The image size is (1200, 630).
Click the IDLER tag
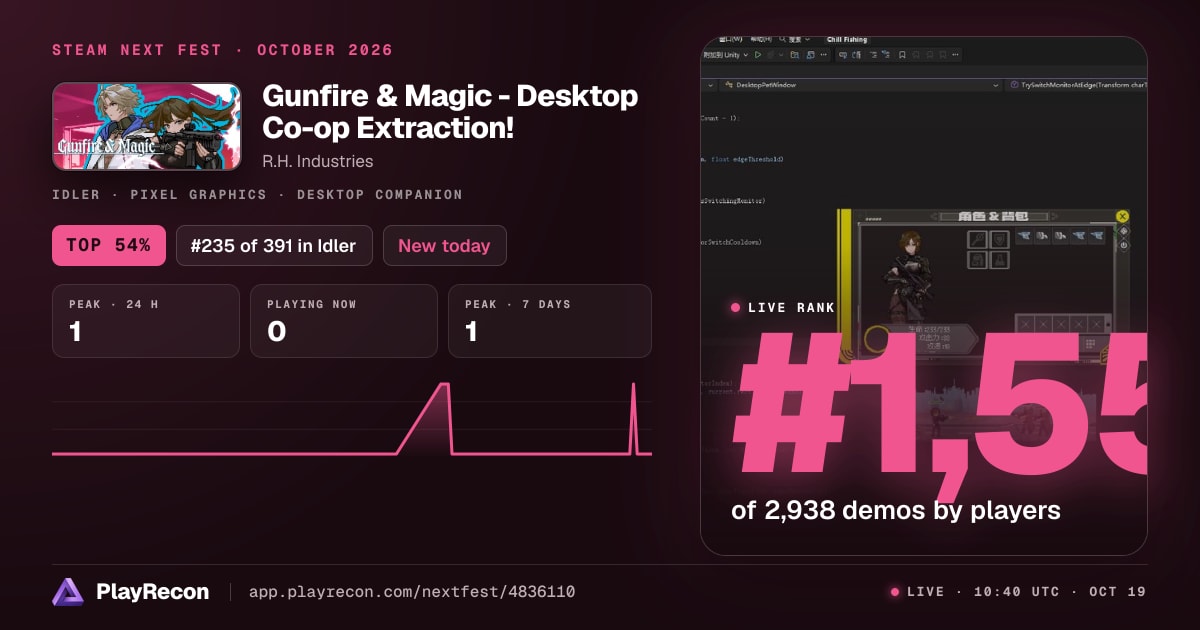point(76,195)
